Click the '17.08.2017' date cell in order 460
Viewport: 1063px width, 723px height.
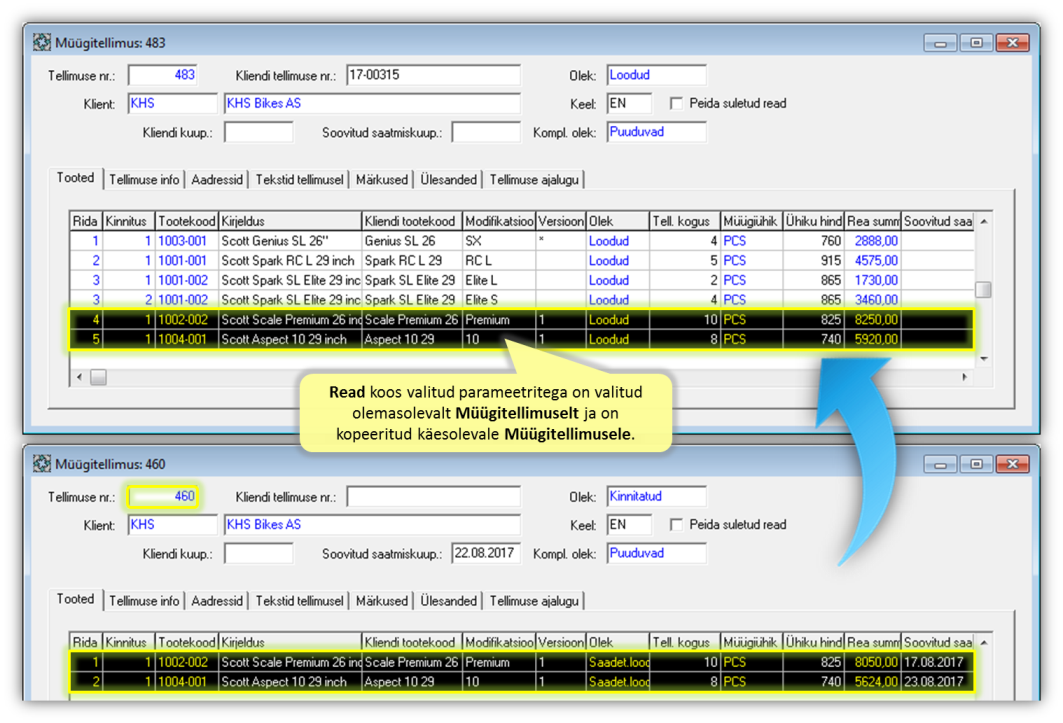click(938, 662)
